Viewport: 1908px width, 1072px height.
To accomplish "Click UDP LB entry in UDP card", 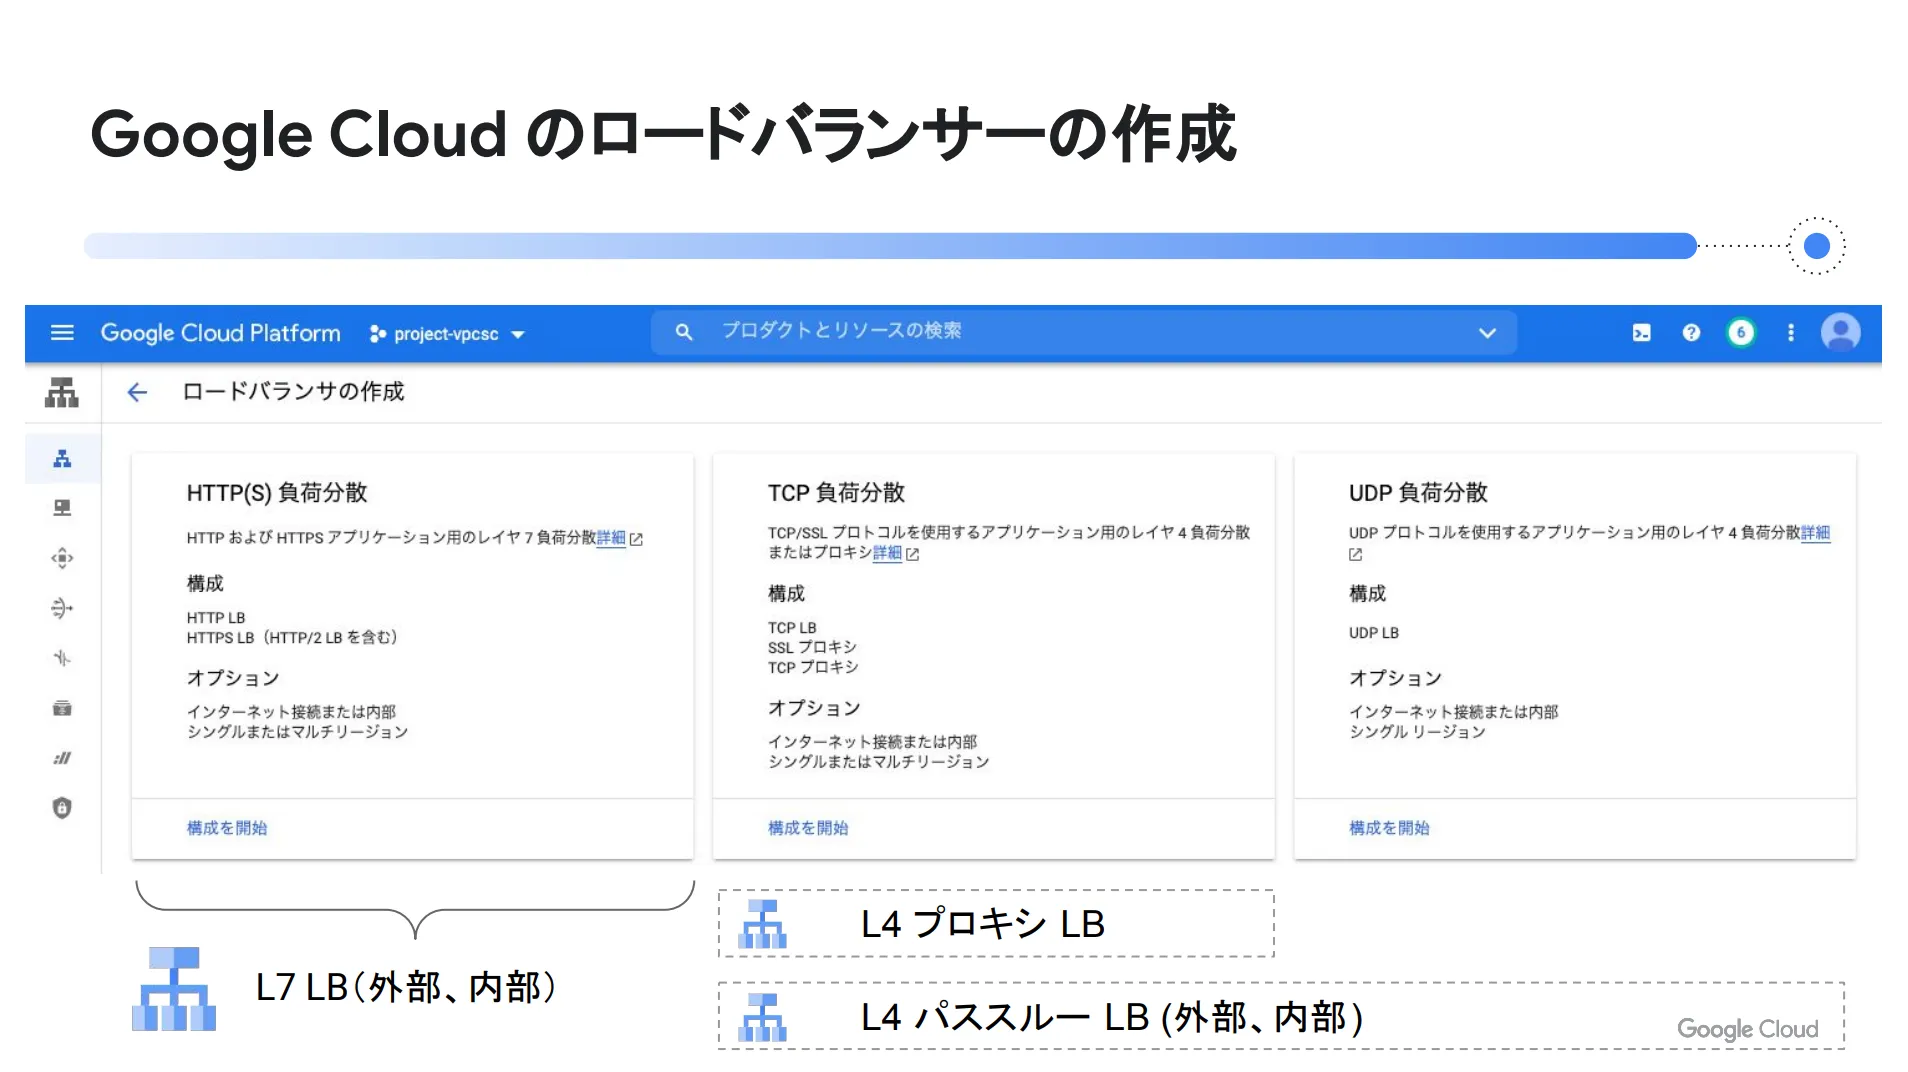I will (1374, 633).
